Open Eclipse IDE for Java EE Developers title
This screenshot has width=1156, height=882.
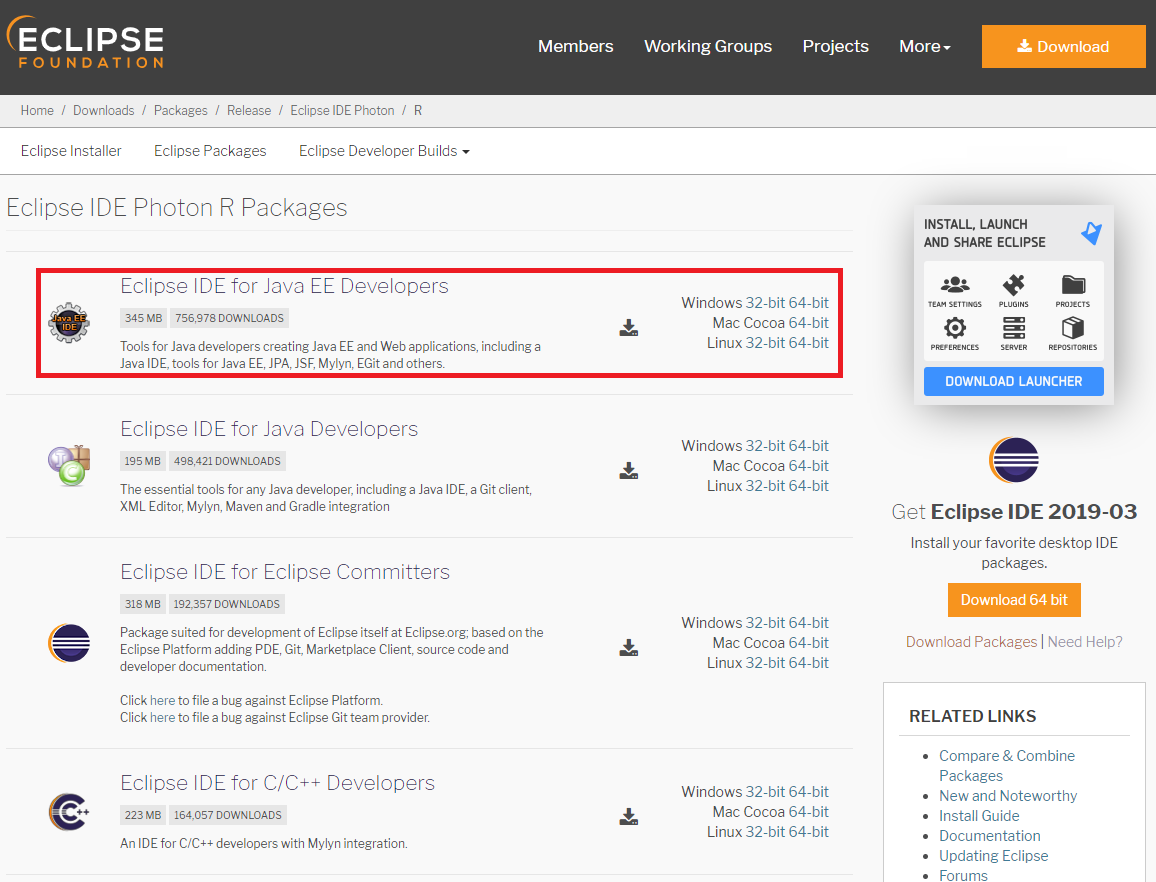285,286
